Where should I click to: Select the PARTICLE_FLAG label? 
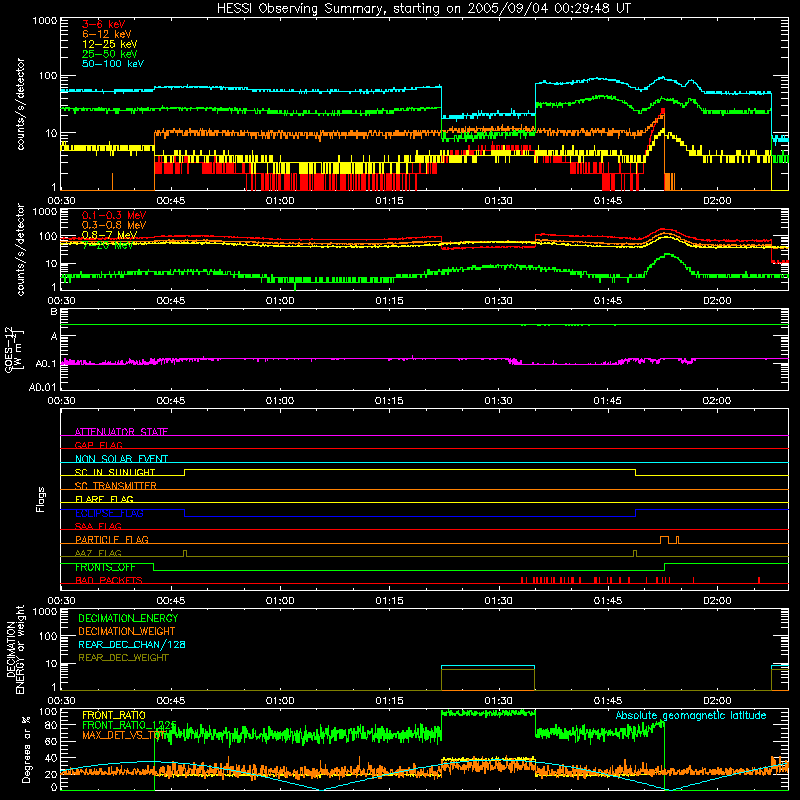112,540
